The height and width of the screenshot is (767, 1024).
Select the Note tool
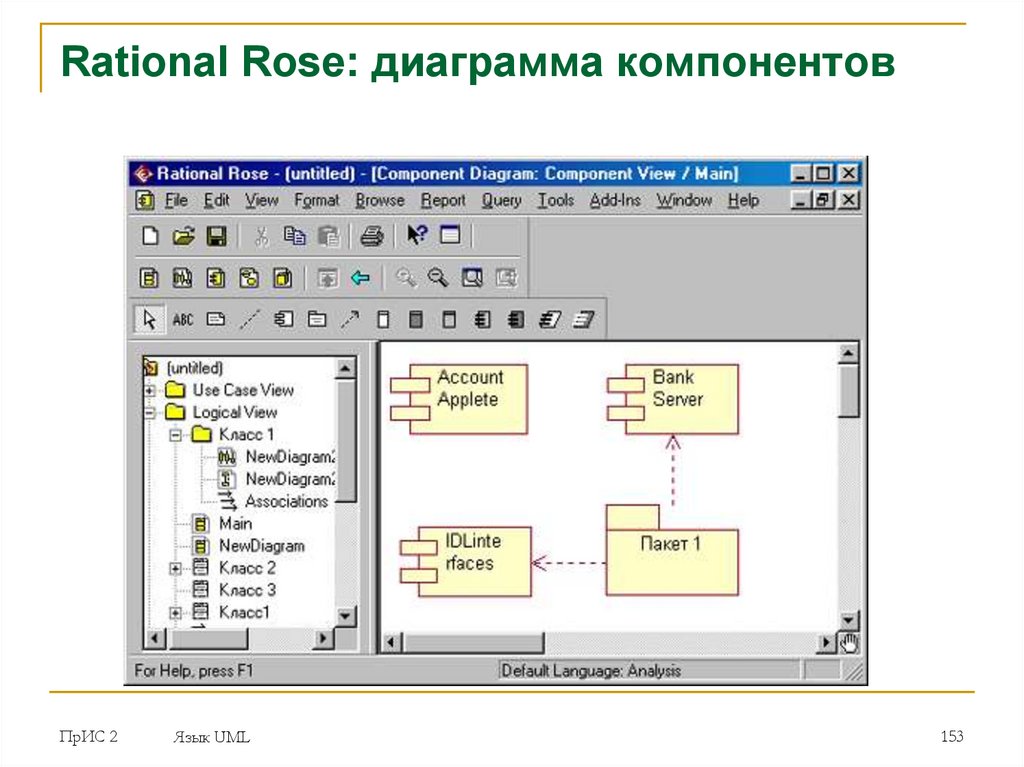click(216, 319)
